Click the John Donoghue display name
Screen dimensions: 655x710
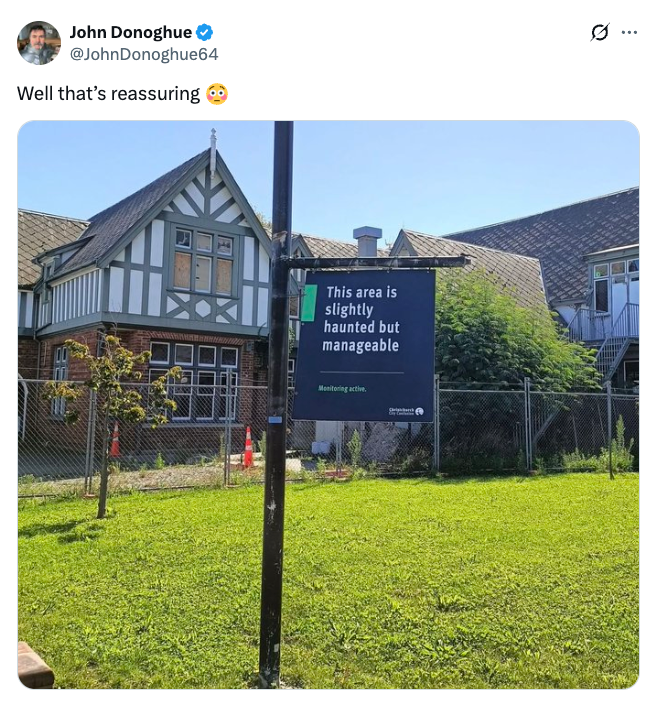tap(131, 32)
